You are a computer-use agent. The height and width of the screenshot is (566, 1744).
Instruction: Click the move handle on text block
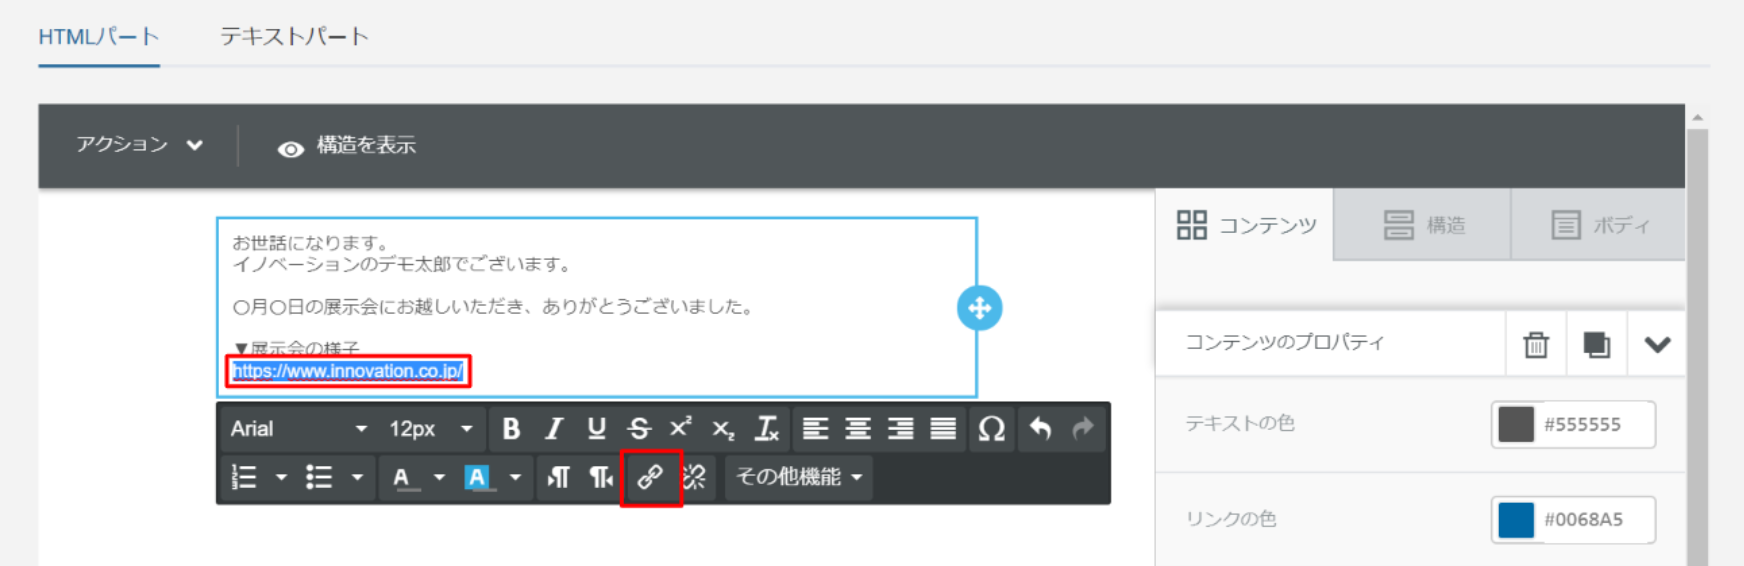tap(980, 308)
